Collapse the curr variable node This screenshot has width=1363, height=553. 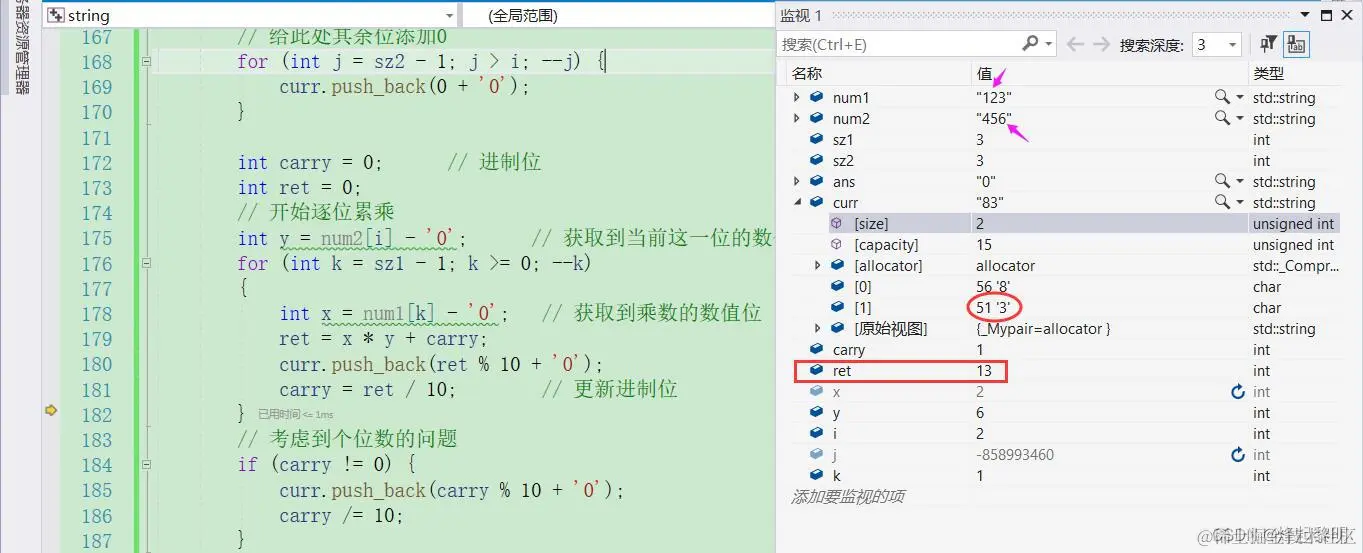click(x=796, y=203)
